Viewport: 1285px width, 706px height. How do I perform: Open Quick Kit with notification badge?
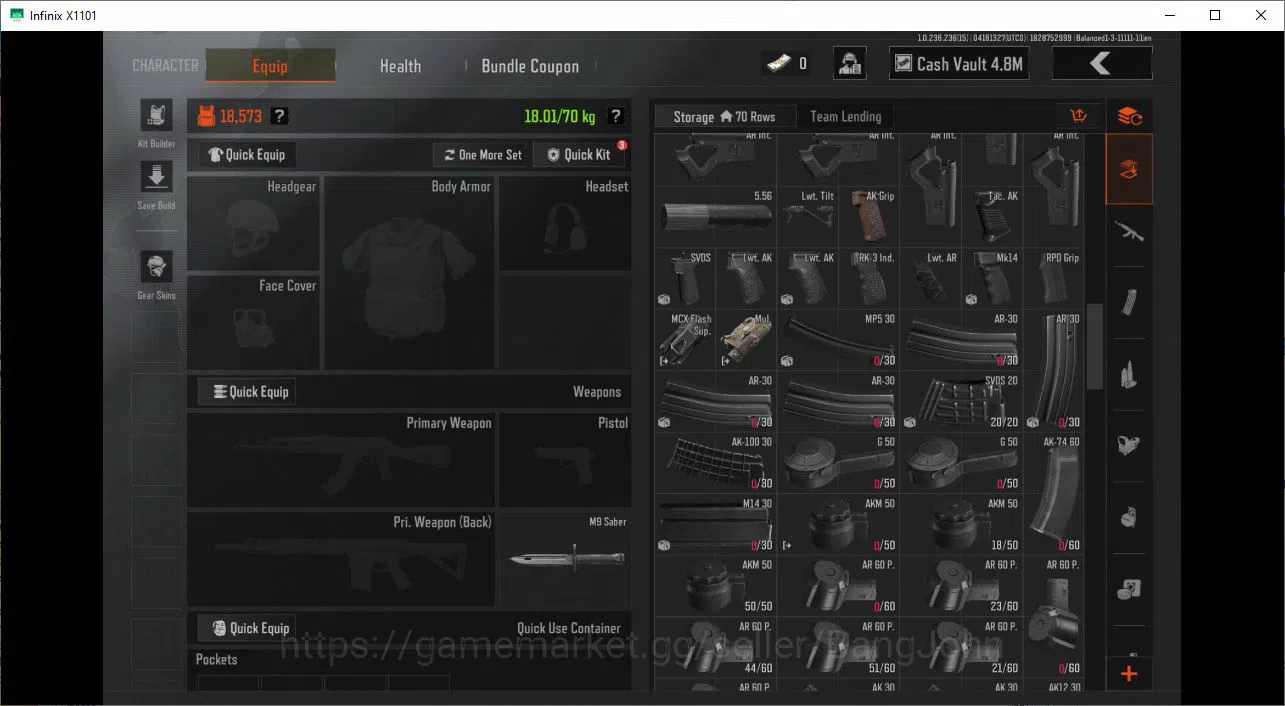click(x=579, y=154)
